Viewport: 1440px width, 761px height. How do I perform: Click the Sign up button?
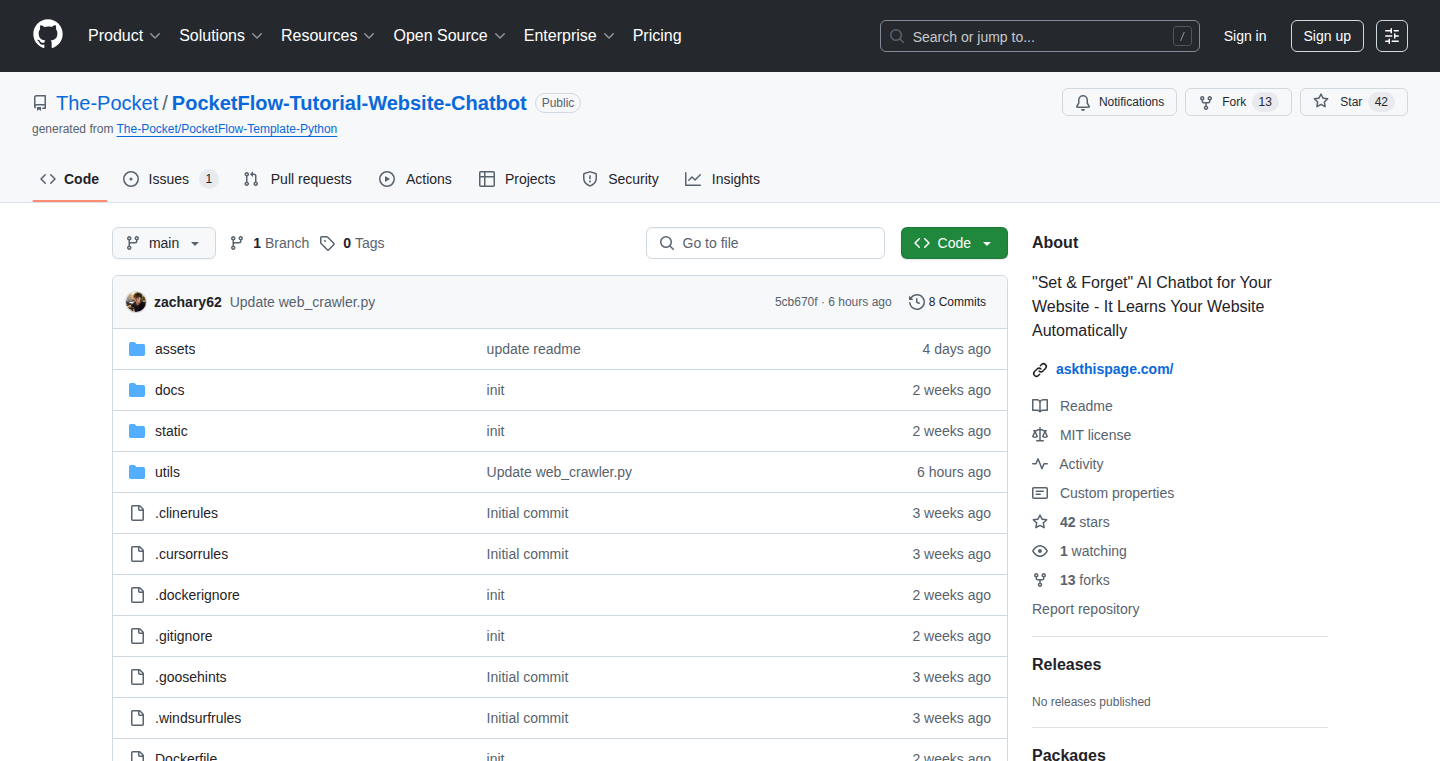click(x=1327, y=36)
